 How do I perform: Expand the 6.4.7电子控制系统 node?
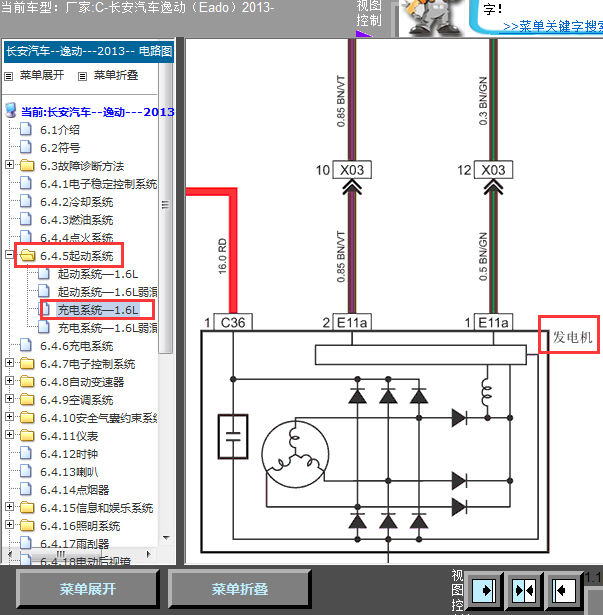(9, 363)
